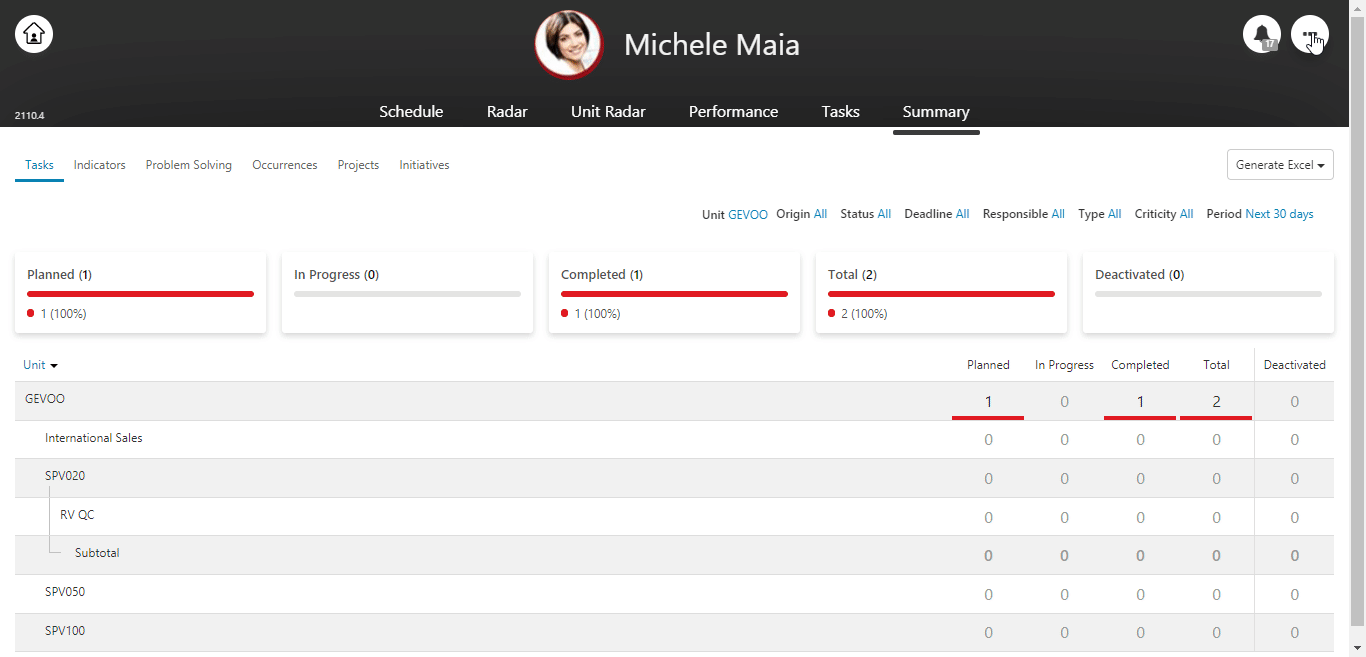The height and width of the screenshot is (657, 1366).
Task: Select the RV QC row
Action: pos(674,516)
